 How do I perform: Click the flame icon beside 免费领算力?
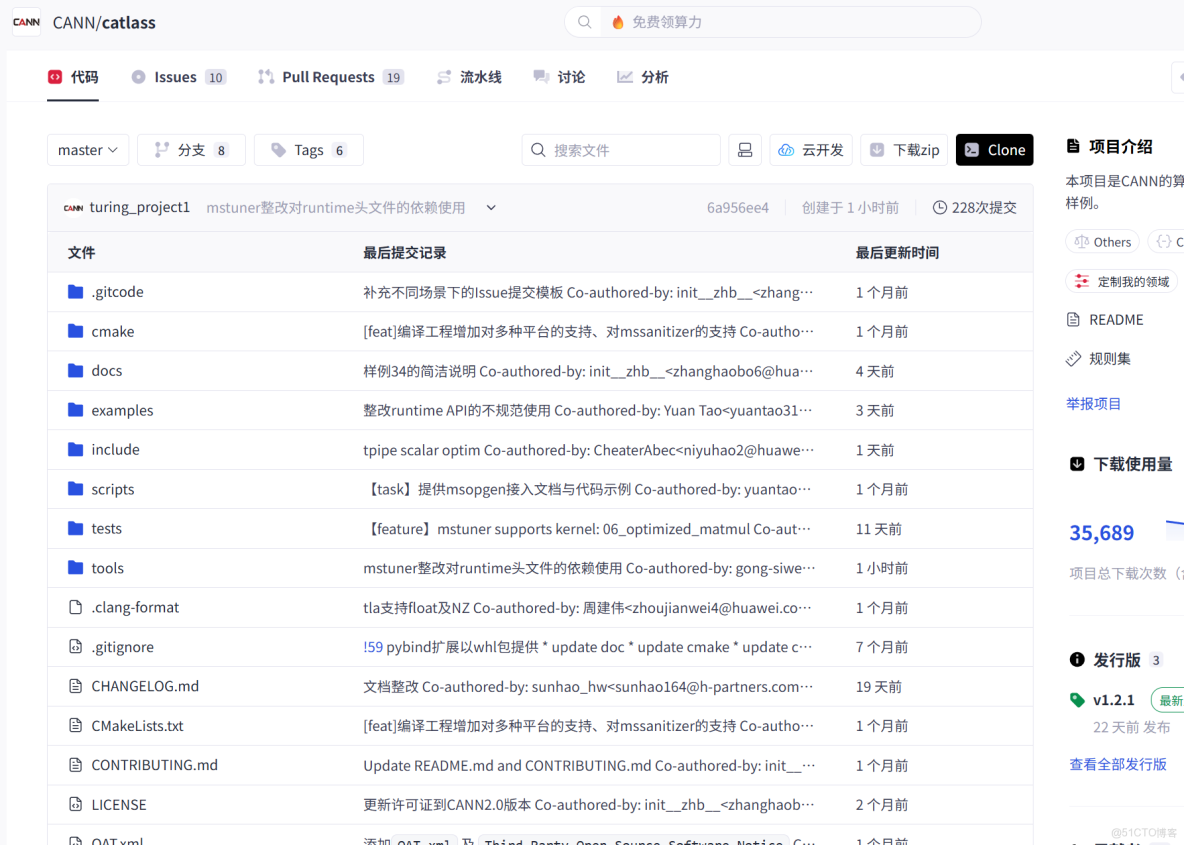point(618,21)
